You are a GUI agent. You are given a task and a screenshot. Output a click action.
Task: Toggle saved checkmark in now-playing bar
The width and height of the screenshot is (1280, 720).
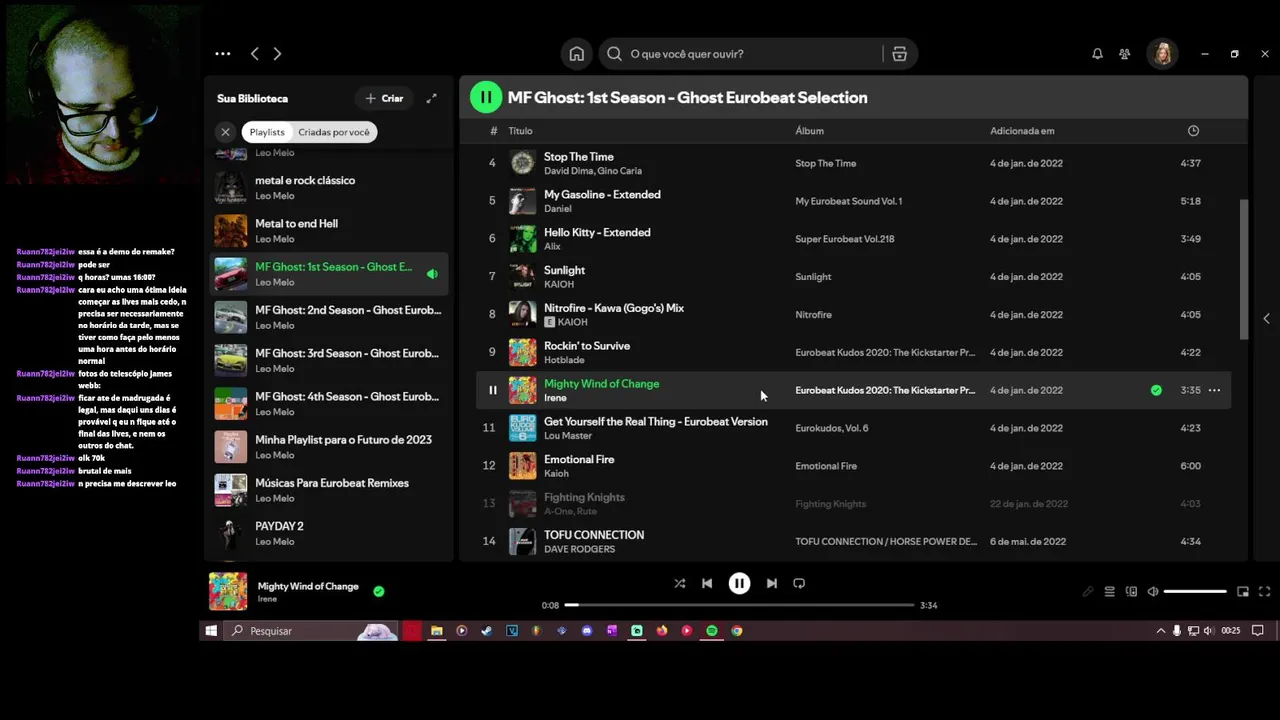(379, 591)
